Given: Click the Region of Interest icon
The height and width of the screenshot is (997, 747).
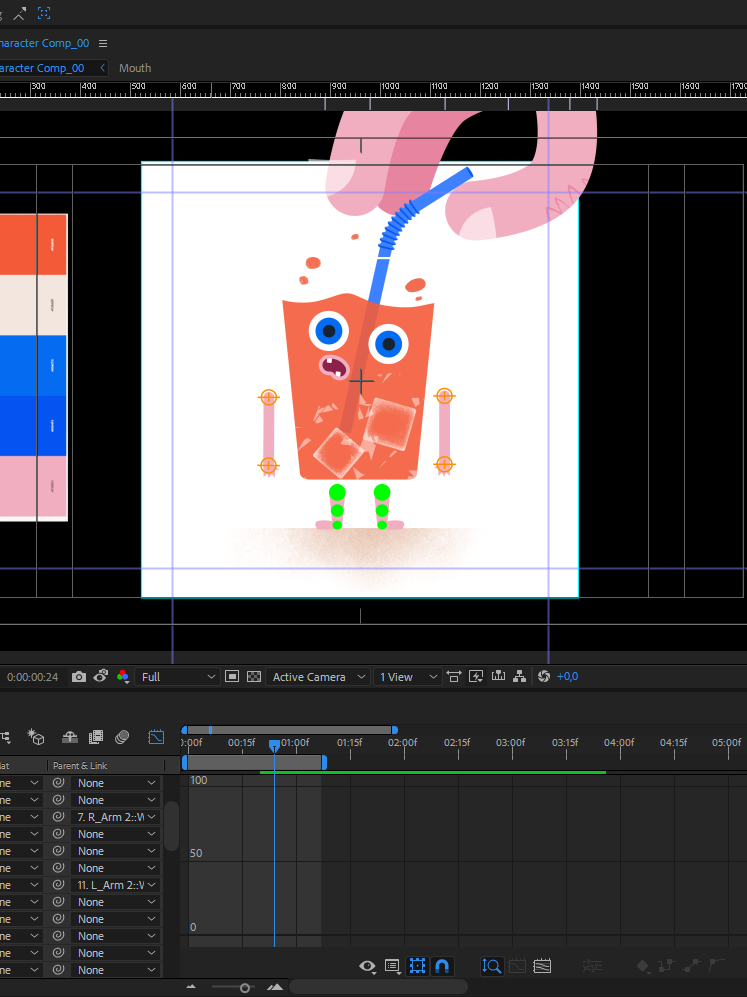Looking at the screenshot, I should 232,677.
